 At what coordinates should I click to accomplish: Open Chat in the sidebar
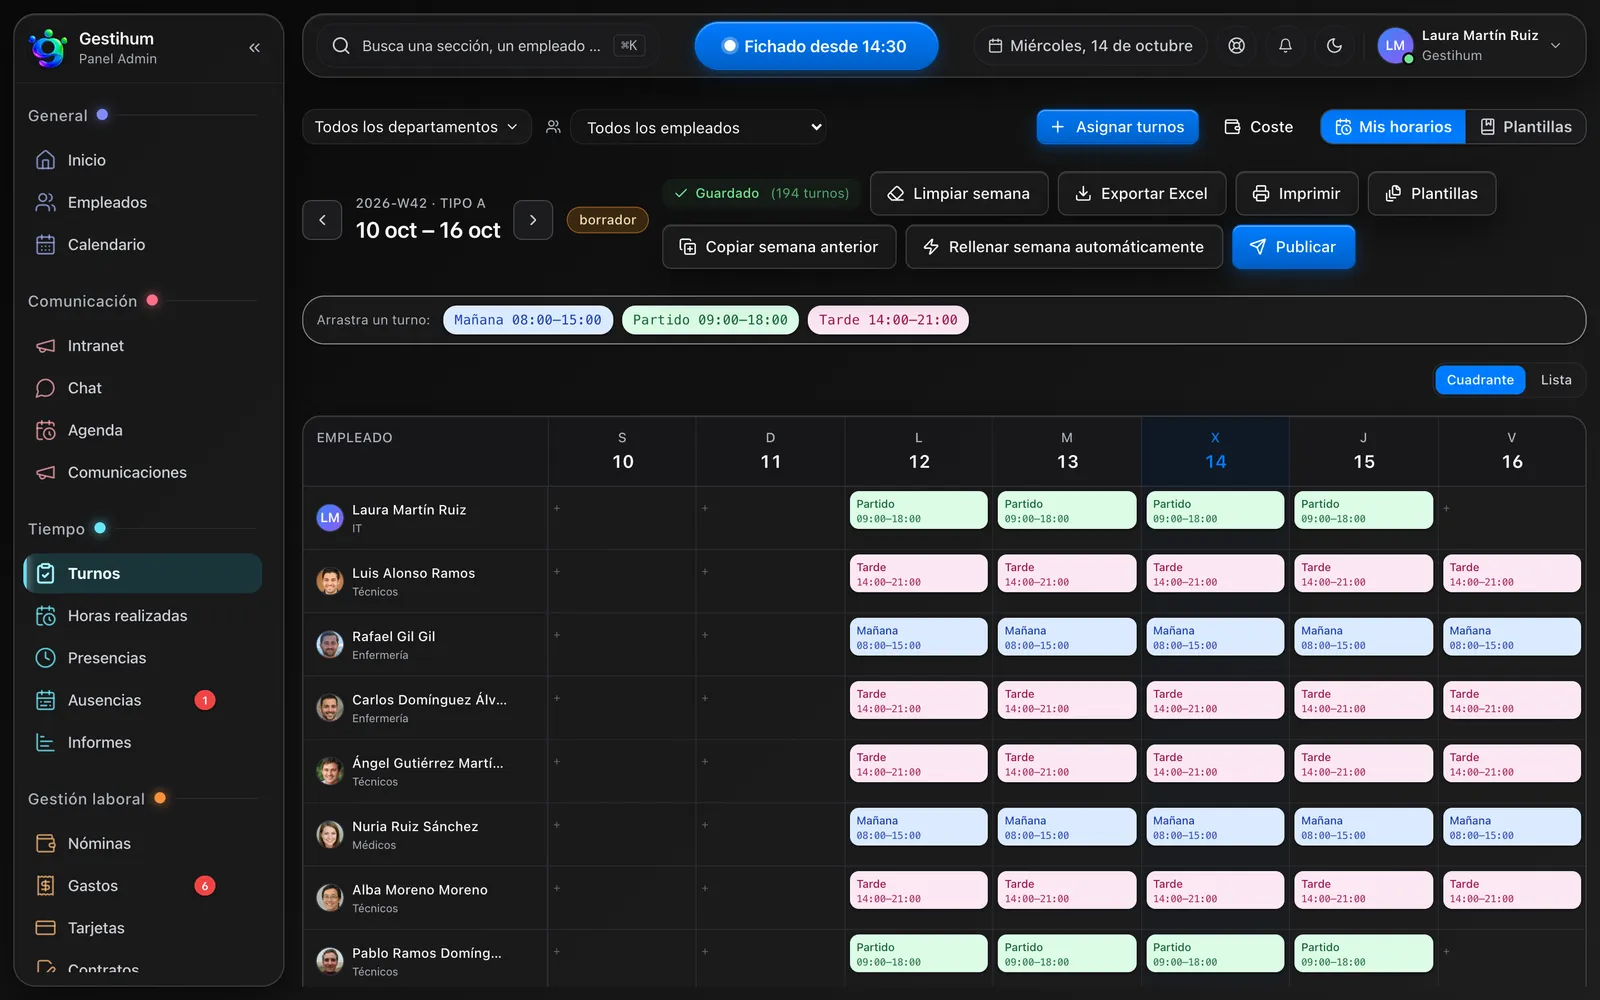coord(142,388)
